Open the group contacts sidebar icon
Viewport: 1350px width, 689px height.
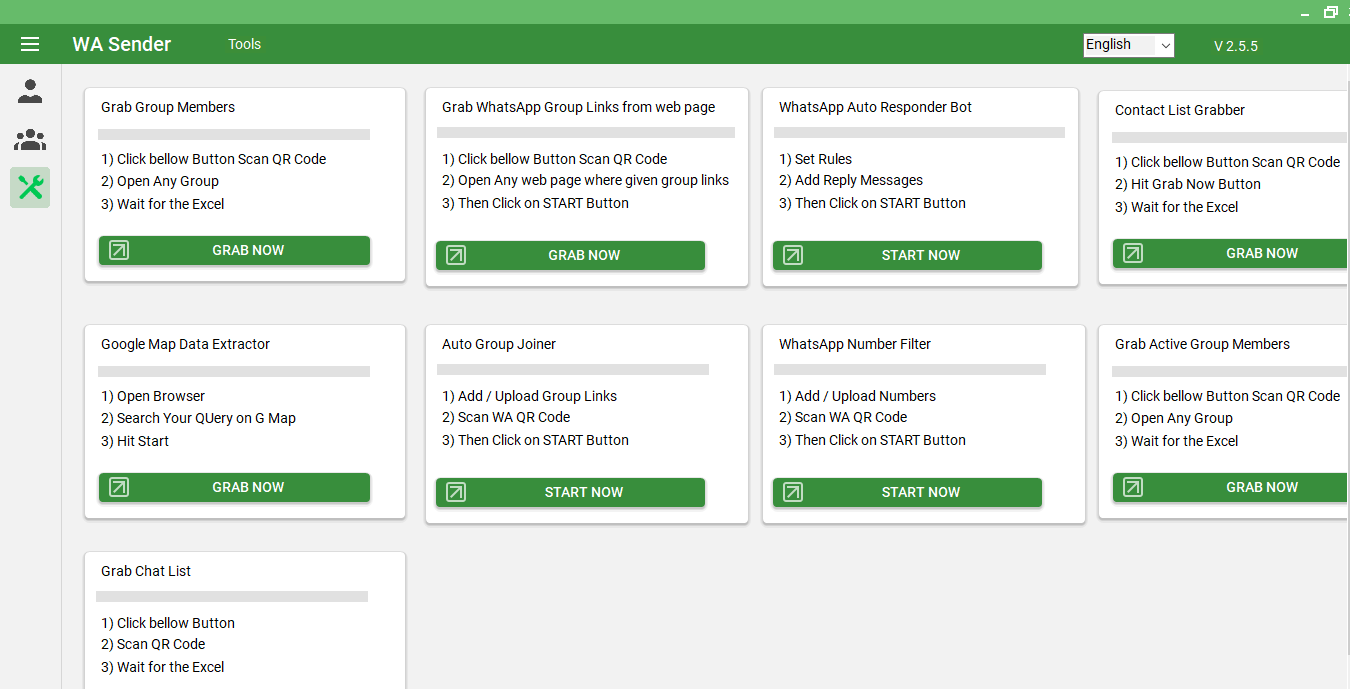(x=30, y=139)
